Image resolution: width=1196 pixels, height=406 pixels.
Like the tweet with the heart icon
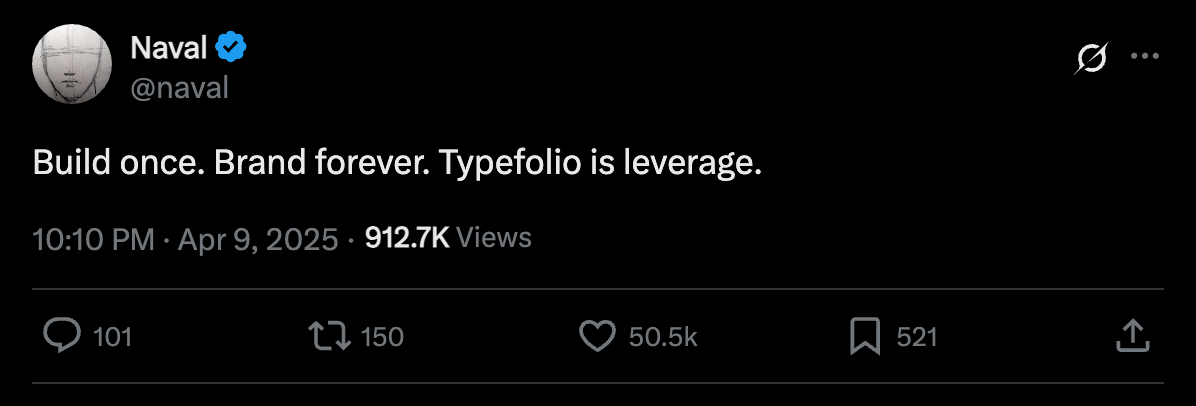(597, 337)
